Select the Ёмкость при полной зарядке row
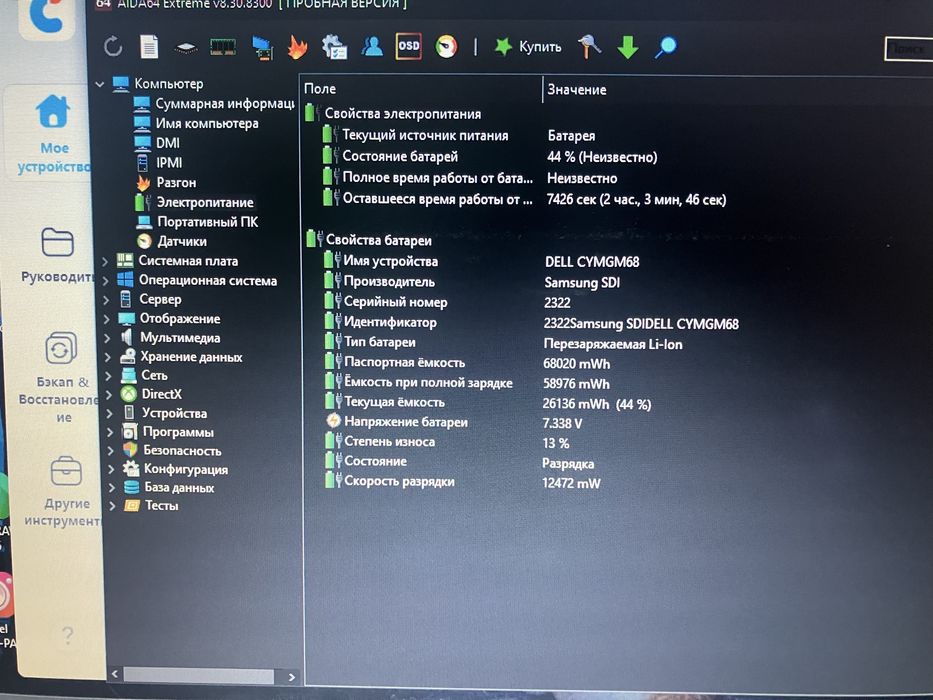The image size is (933, 700). click(467, 383)
